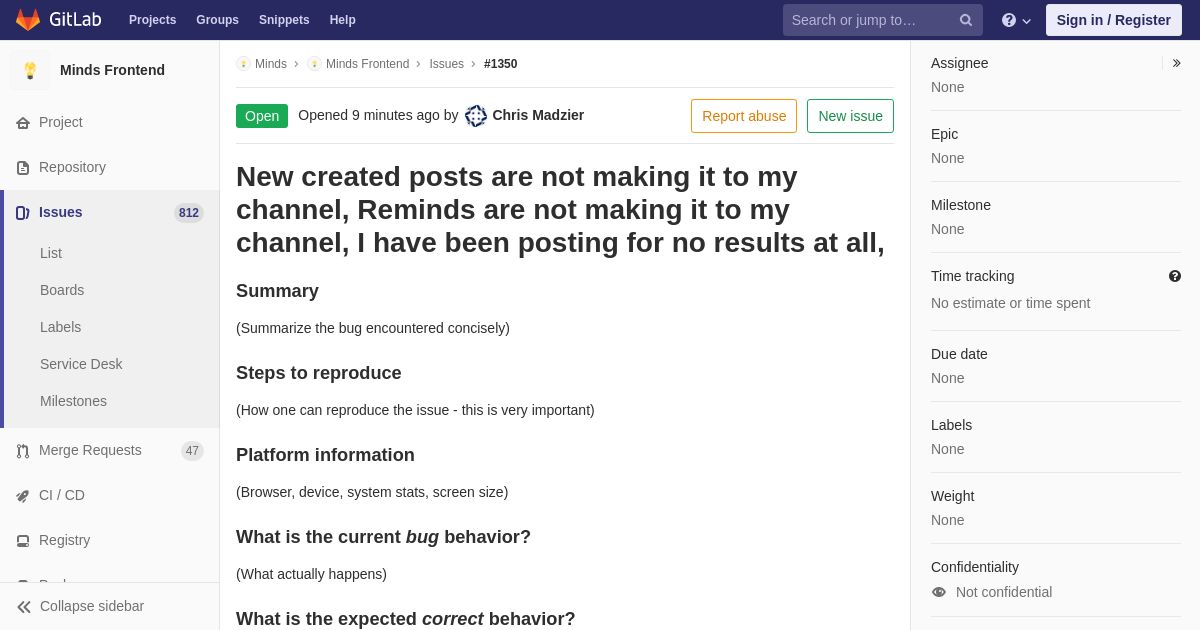Viewport: 1200px width, 630px height.
Task: Click the Assignee label in right panel
Action: click(x=959, y=63)
